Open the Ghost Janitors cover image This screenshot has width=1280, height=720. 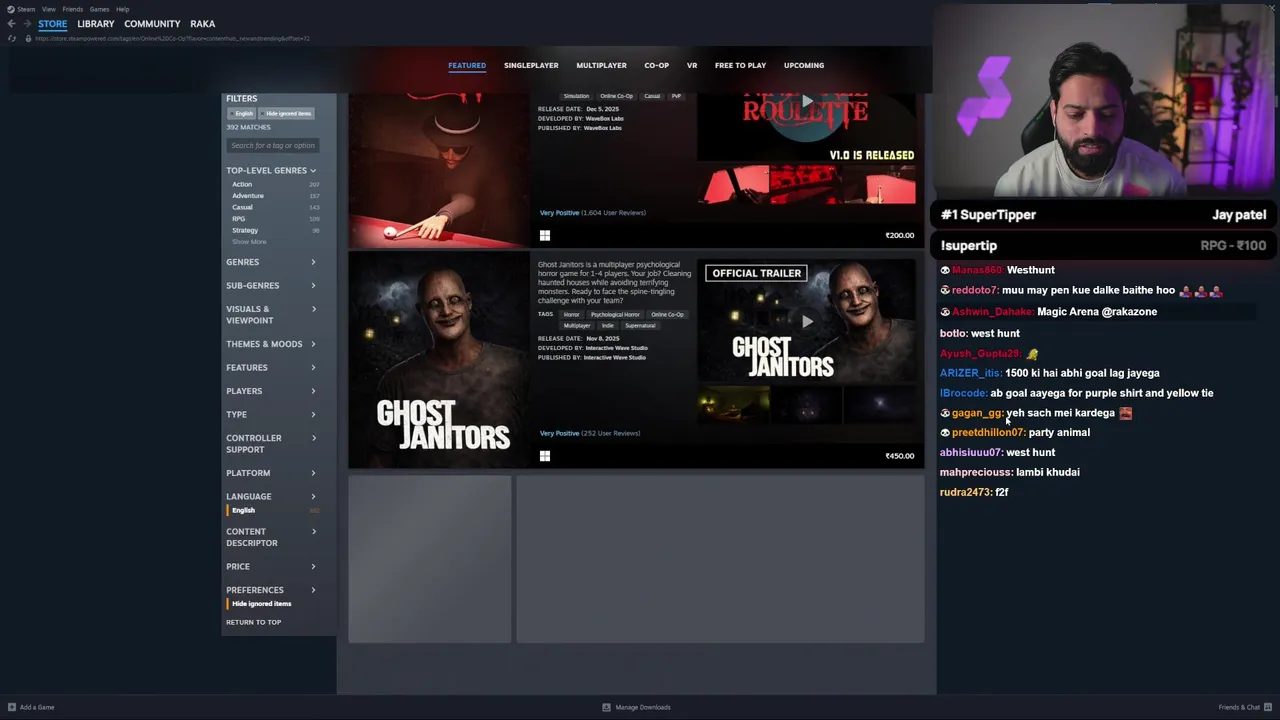(x=439, y=360)
